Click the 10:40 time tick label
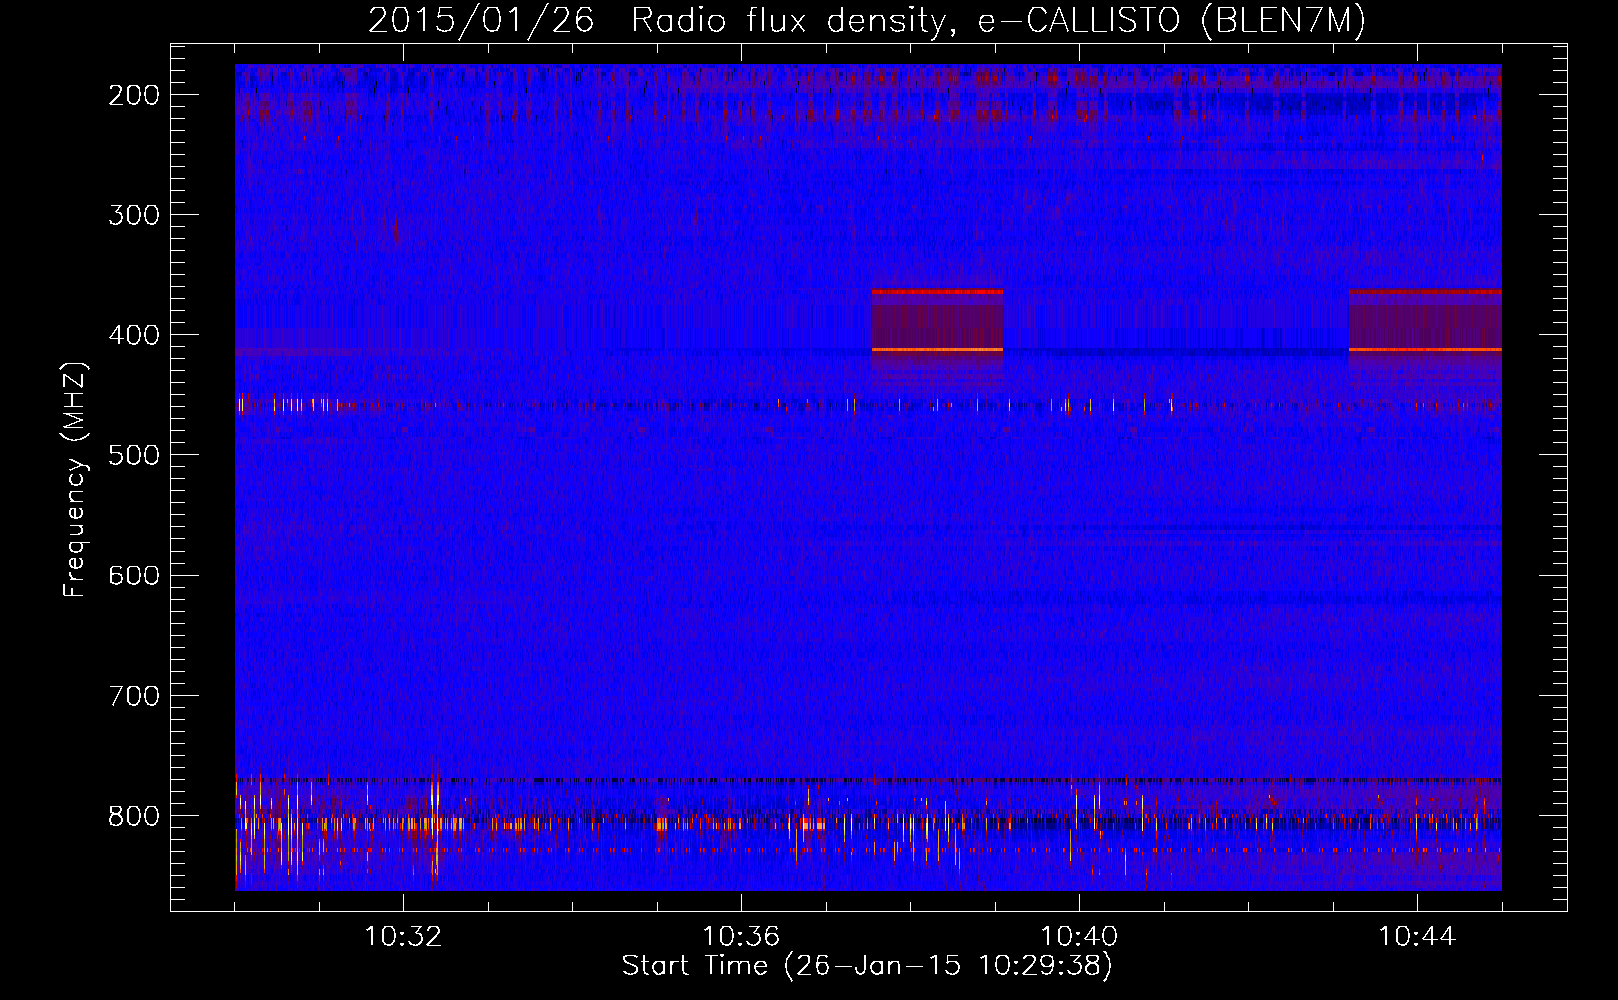This screenshot has height=1000, width=1618. click(1079, 937)
